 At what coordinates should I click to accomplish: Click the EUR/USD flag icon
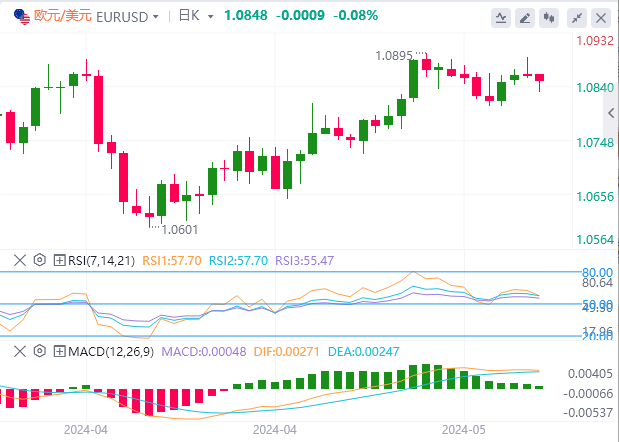22,16
